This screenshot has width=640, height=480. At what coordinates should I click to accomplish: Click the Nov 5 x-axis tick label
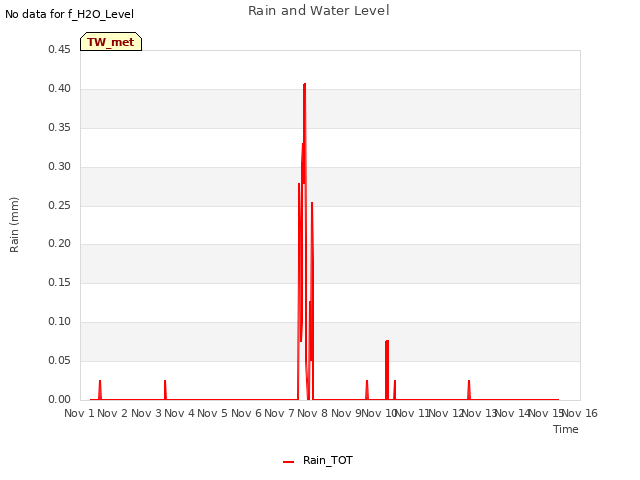[213, 413]
